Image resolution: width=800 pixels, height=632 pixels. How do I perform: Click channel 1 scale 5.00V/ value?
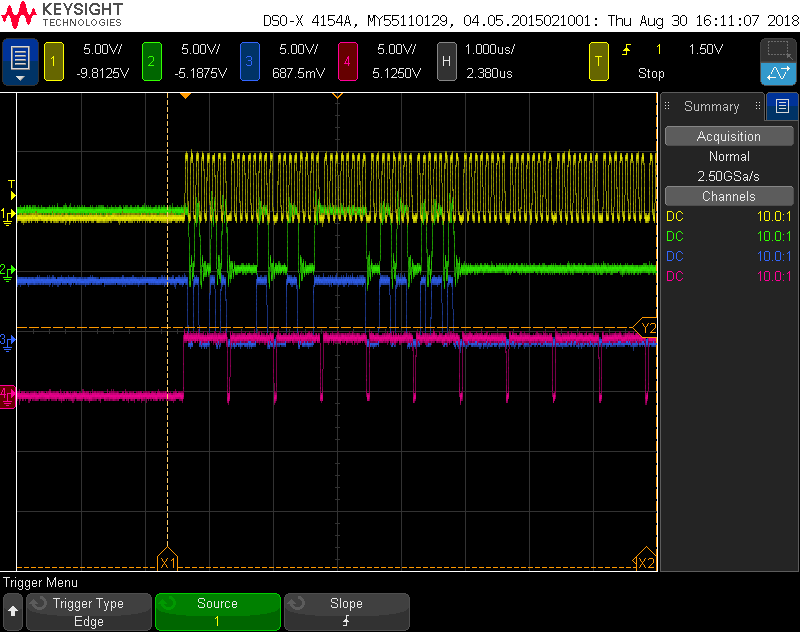[103, 49]
